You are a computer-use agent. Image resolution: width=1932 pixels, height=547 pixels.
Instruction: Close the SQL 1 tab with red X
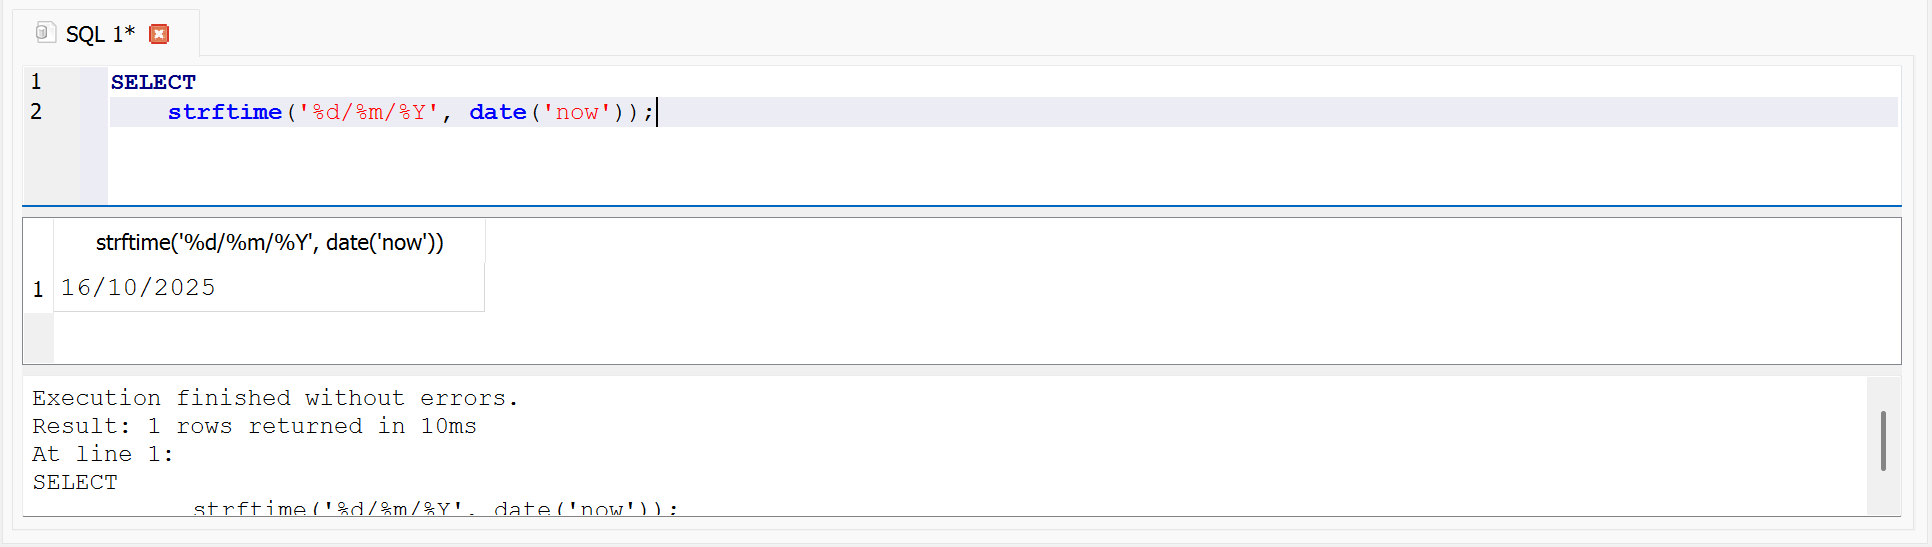pos(159,34)
